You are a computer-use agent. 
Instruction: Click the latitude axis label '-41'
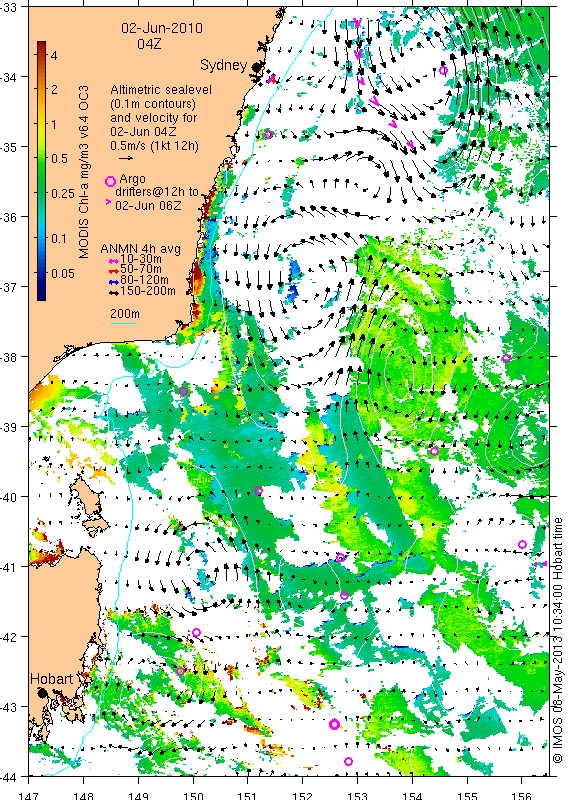(9, 567)
